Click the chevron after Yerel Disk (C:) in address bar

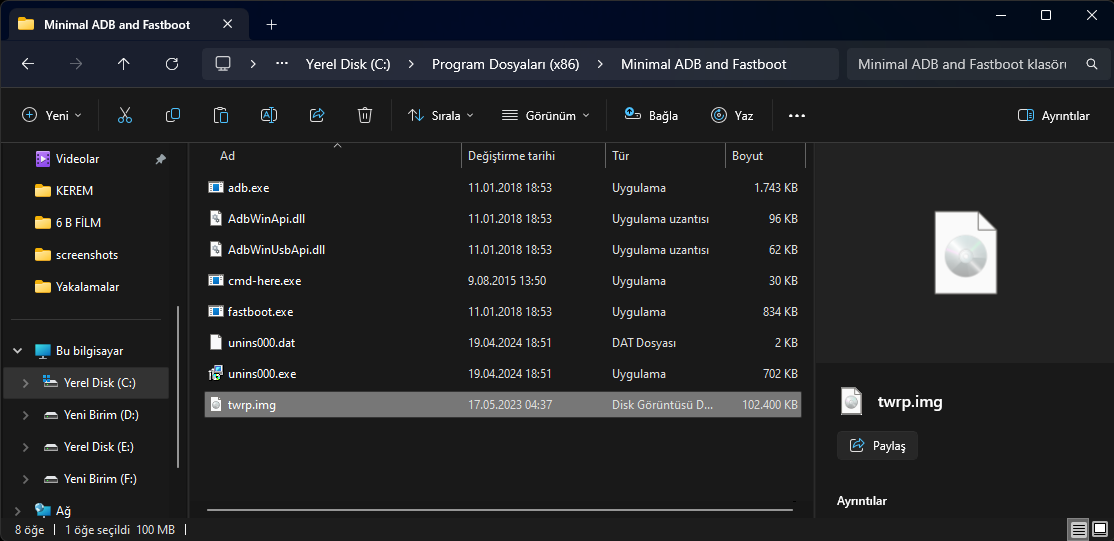[x=411, y=64]
